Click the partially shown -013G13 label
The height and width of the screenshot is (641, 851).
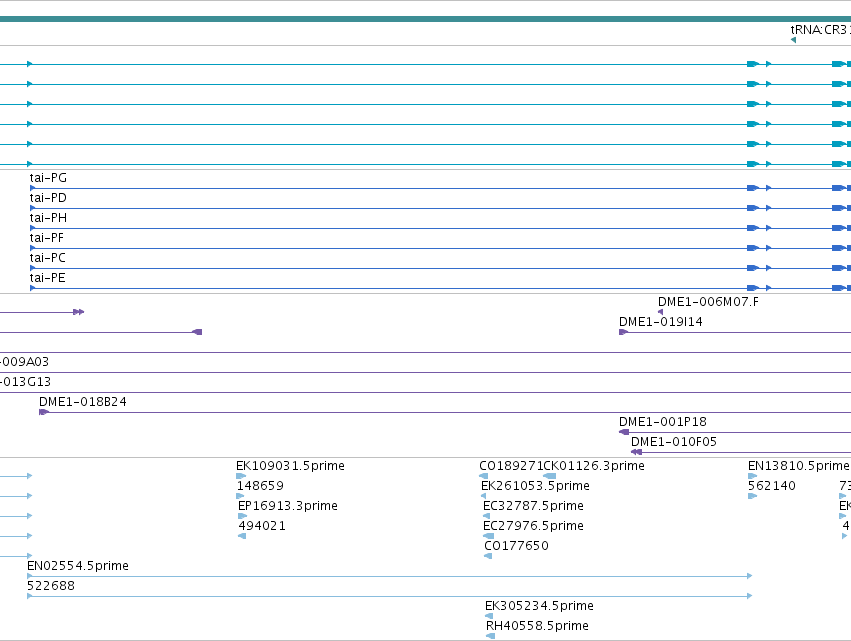(26, 382)
